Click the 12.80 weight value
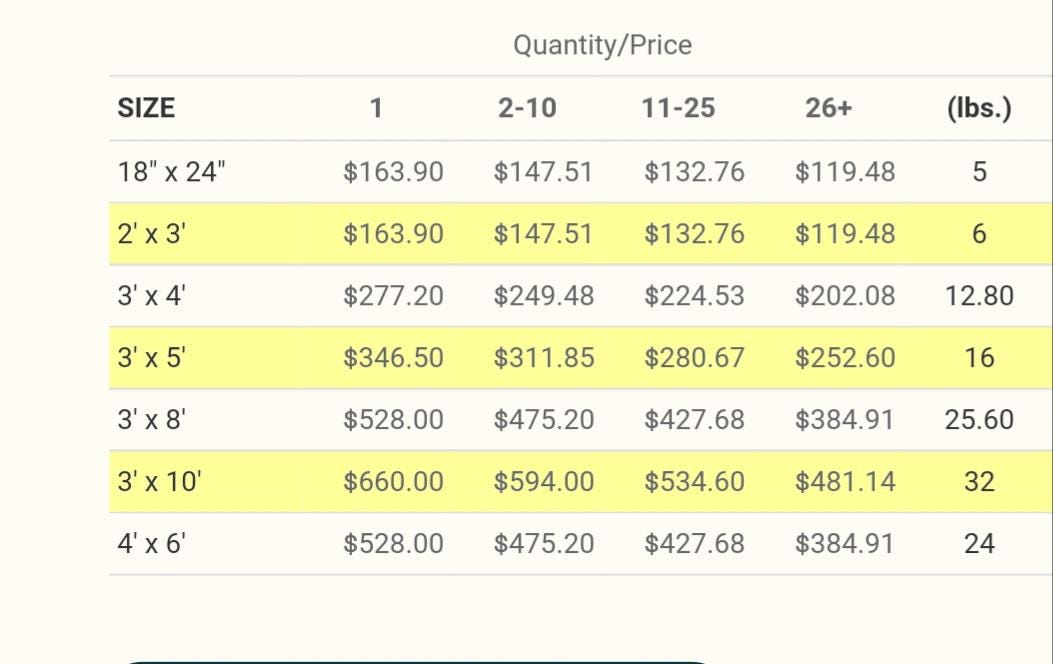 [x=979, y=296]
